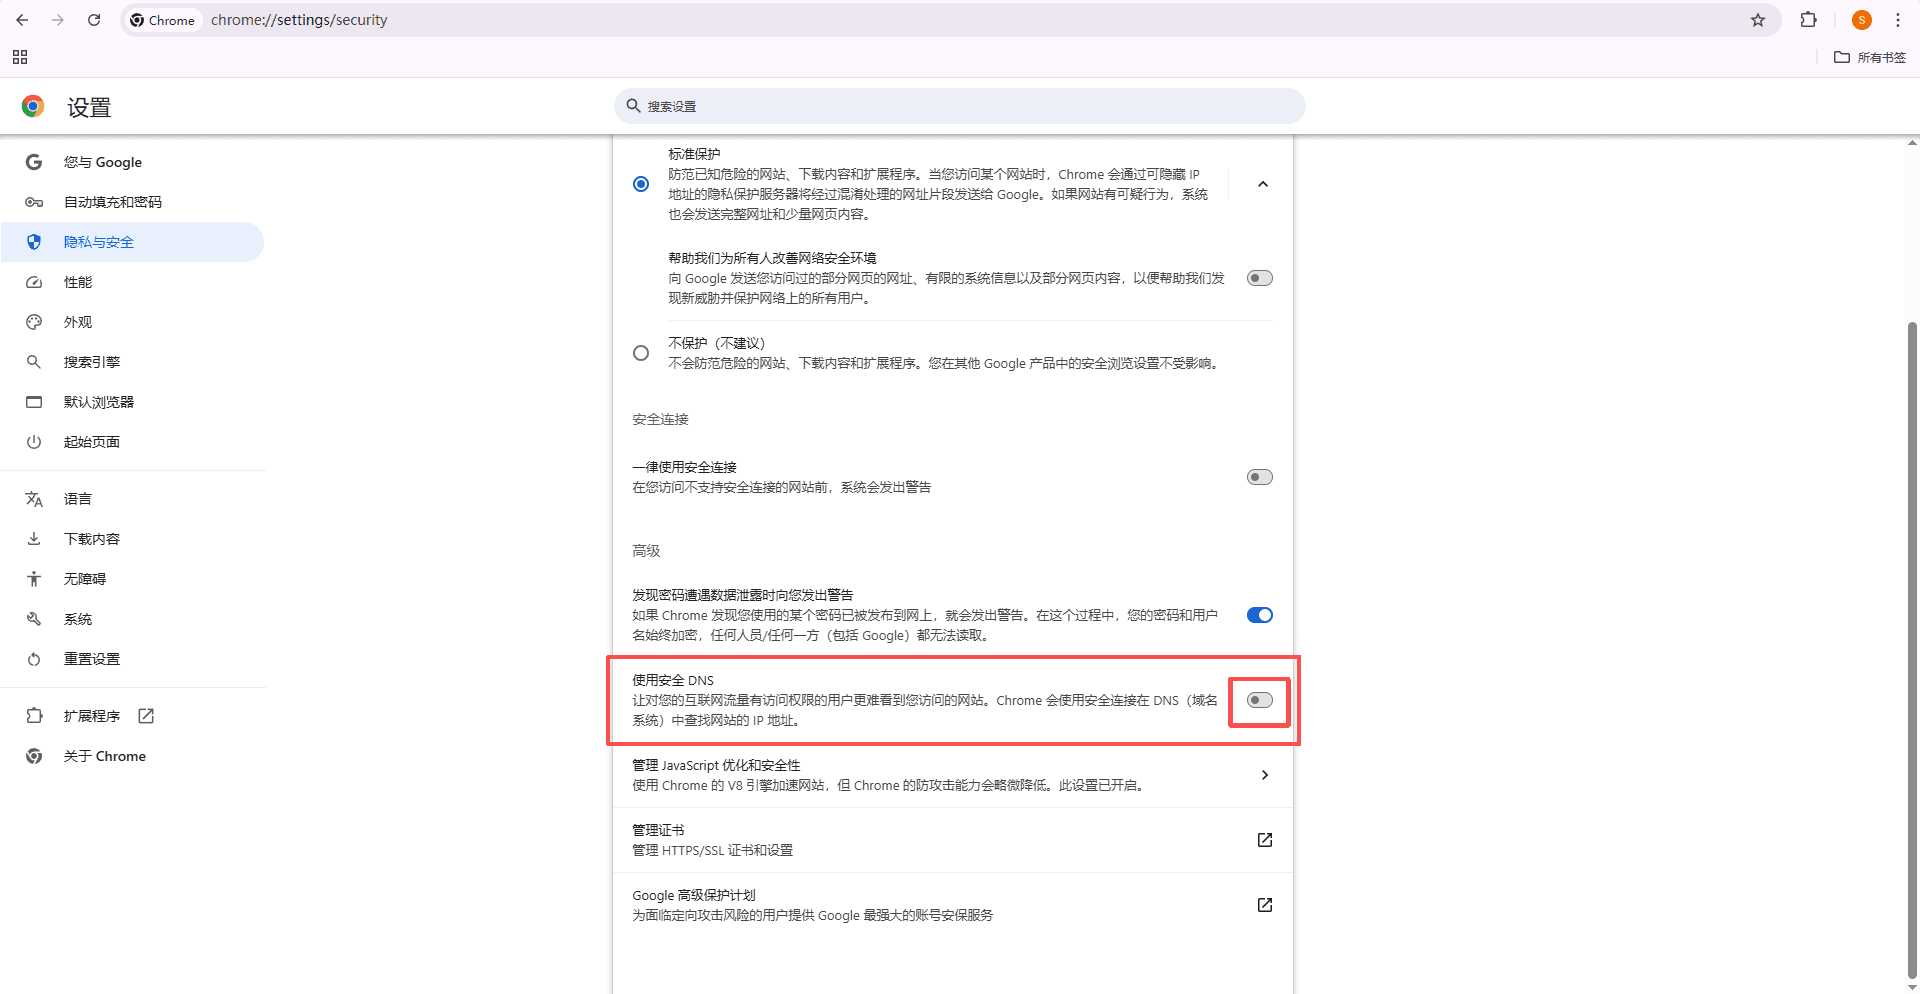Screen dimensions: 1920x994
Task: Click the 管理证书 external link icon
Action: tap(1264, 840)
